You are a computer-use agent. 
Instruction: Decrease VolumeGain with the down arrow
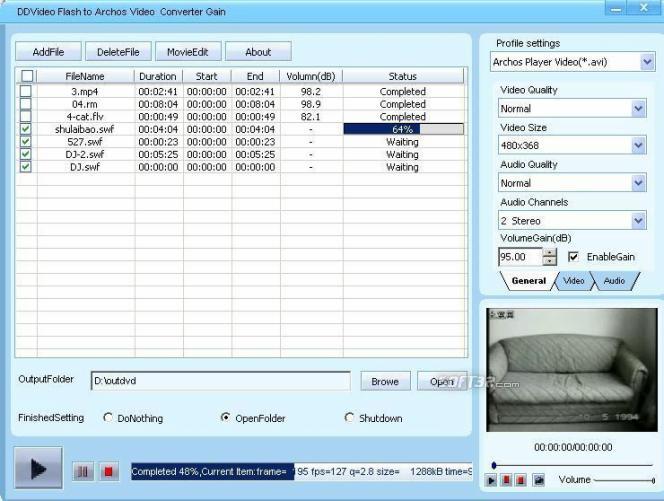point(550,261)
